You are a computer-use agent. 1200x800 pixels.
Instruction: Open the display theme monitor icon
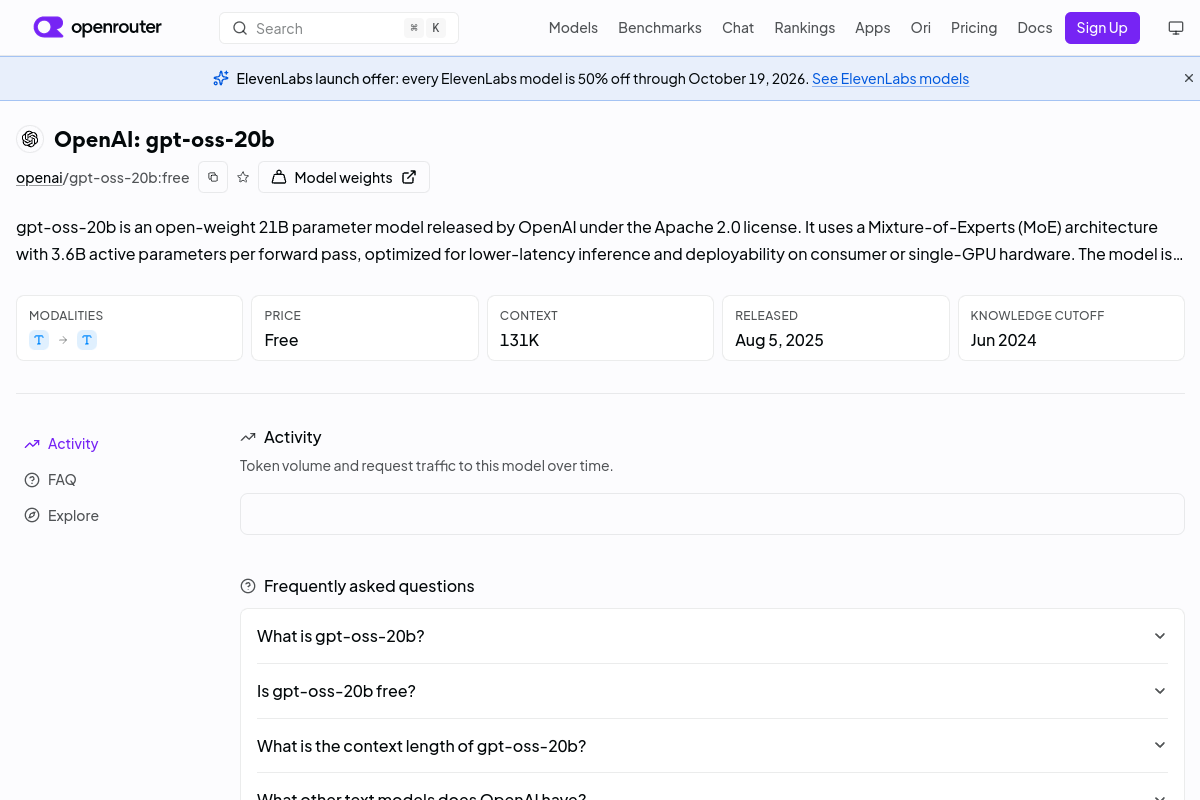(1176, 28)
